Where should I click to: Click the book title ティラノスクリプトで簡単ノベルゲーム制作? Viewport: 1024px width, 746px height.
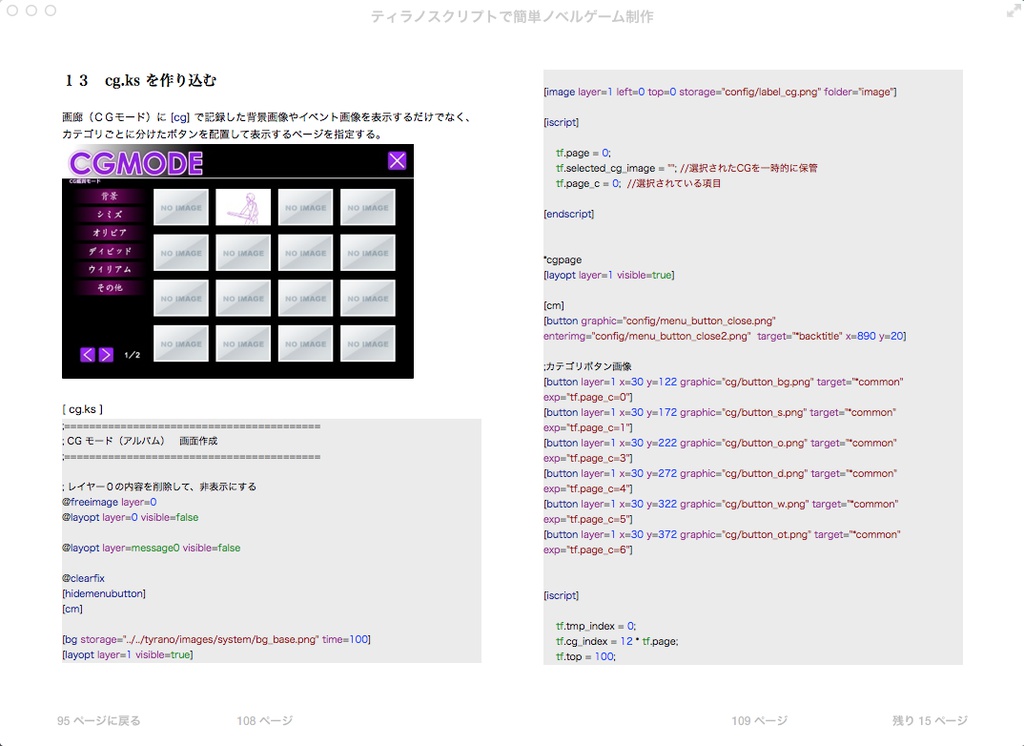pyautogui.click(x=512, y=16)
